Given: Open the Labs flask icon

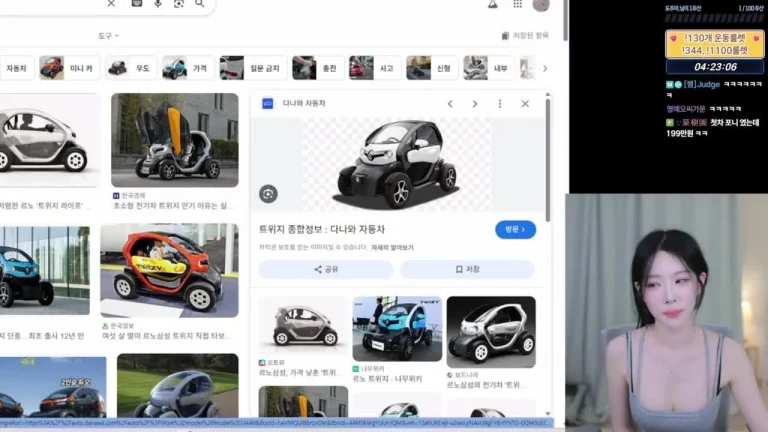Looking at the screenshot, I should (x=492, y=4).
